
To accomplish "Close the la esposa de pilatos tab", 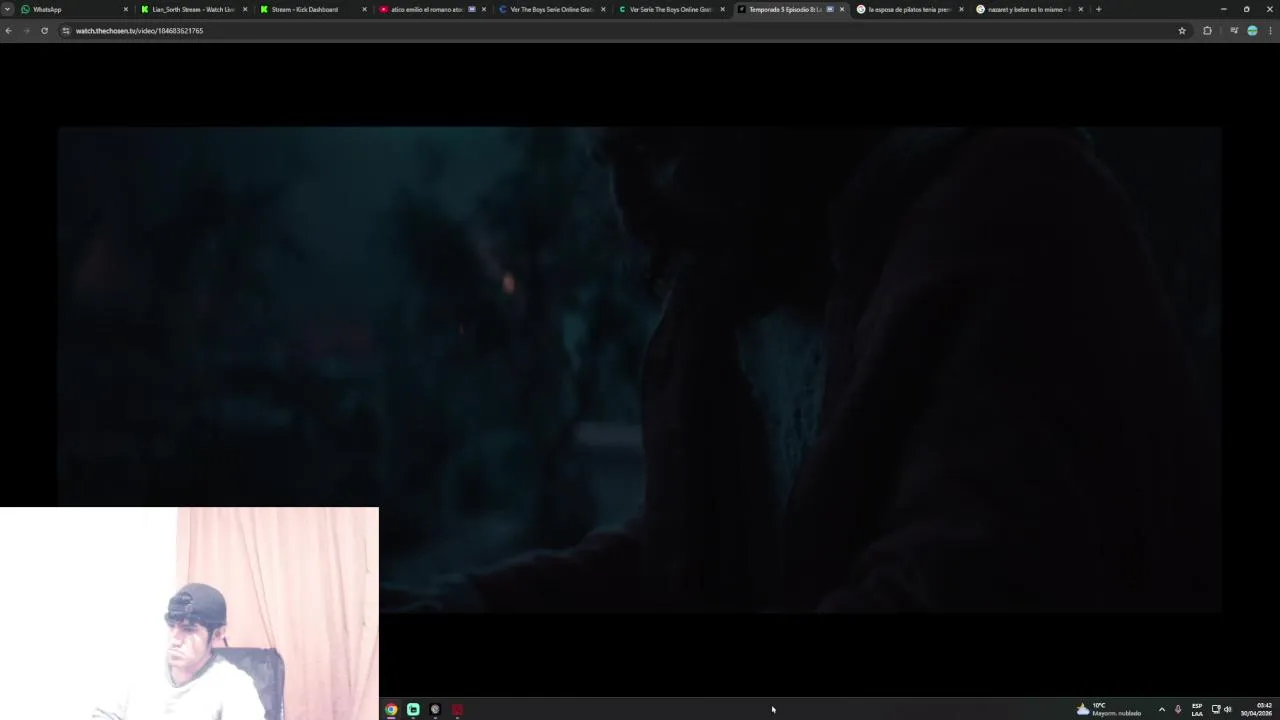I will tap(961, 9).
